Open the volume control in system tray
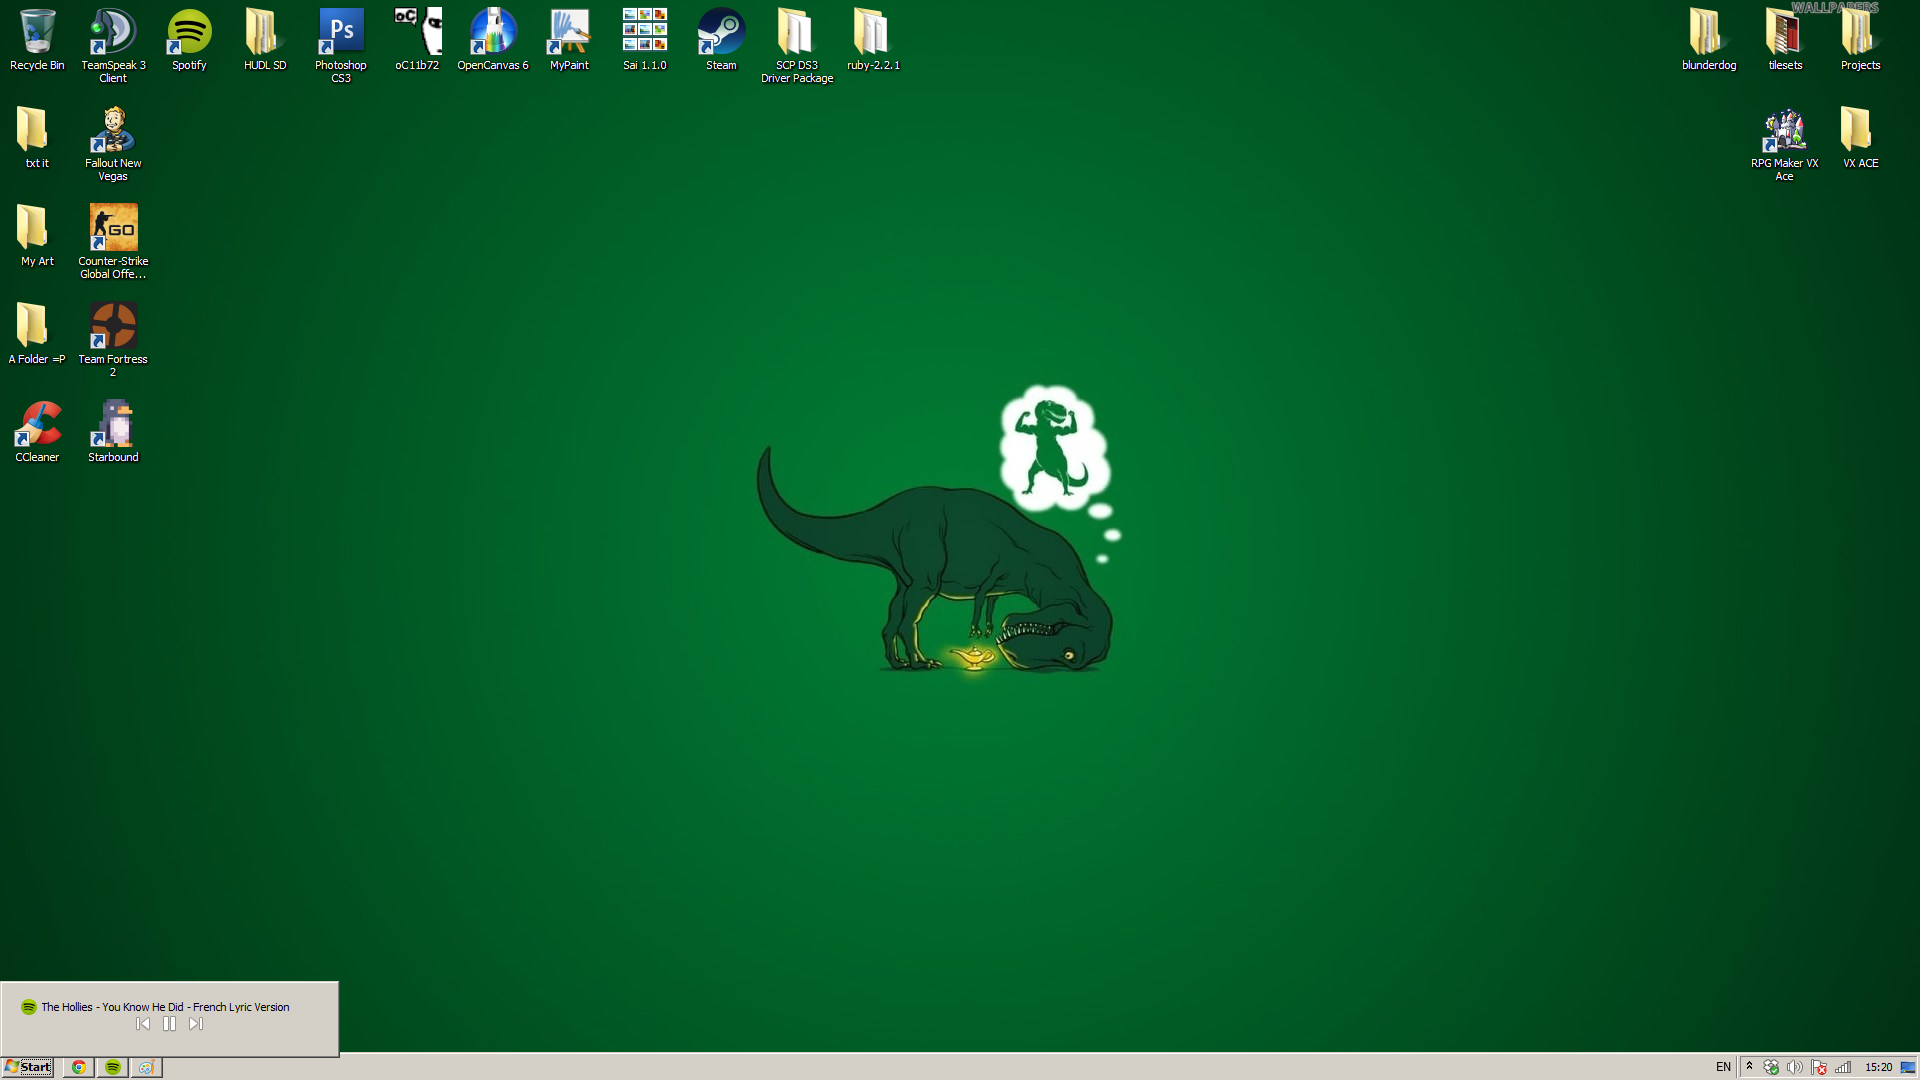The height and width of the screenshot is (1080, 1920). [x=1795, y=1067]
